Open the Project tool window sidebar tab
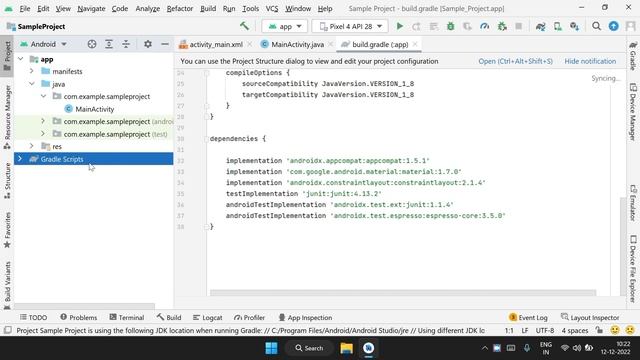The height and width of the screenshot is (360, 640). 7,56
